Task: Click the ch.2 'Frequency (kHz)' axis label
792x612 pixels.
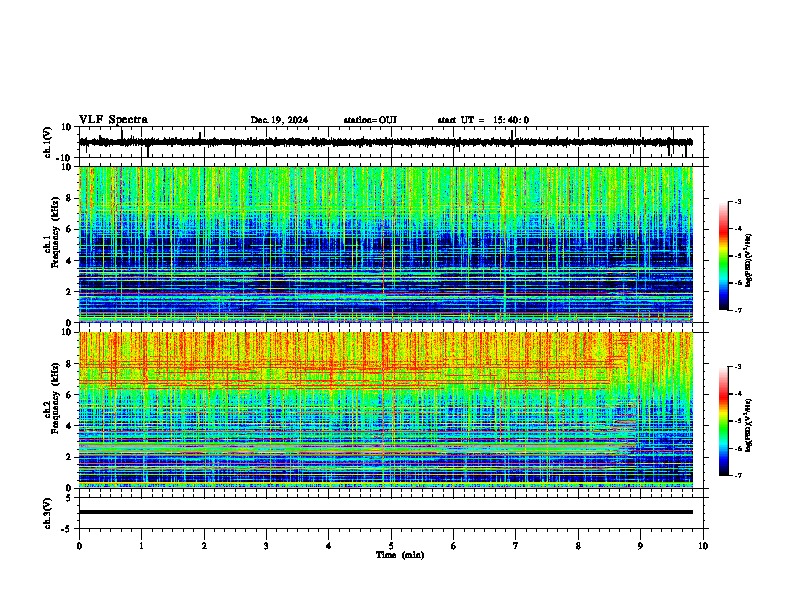Action: click(55, 398)
